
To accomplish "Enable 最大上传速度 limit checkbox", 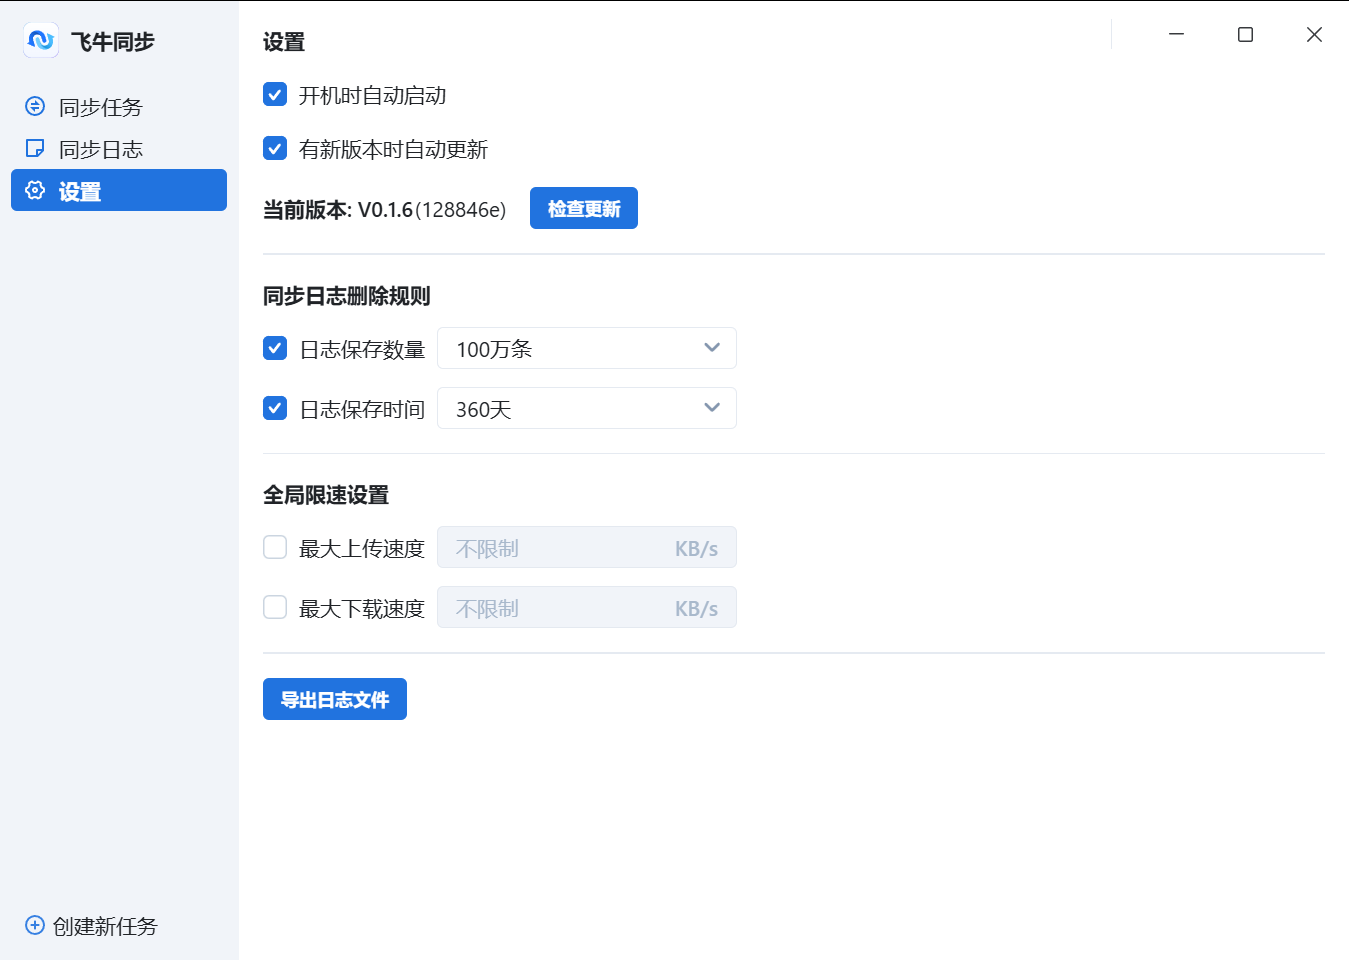I will 275,547.
